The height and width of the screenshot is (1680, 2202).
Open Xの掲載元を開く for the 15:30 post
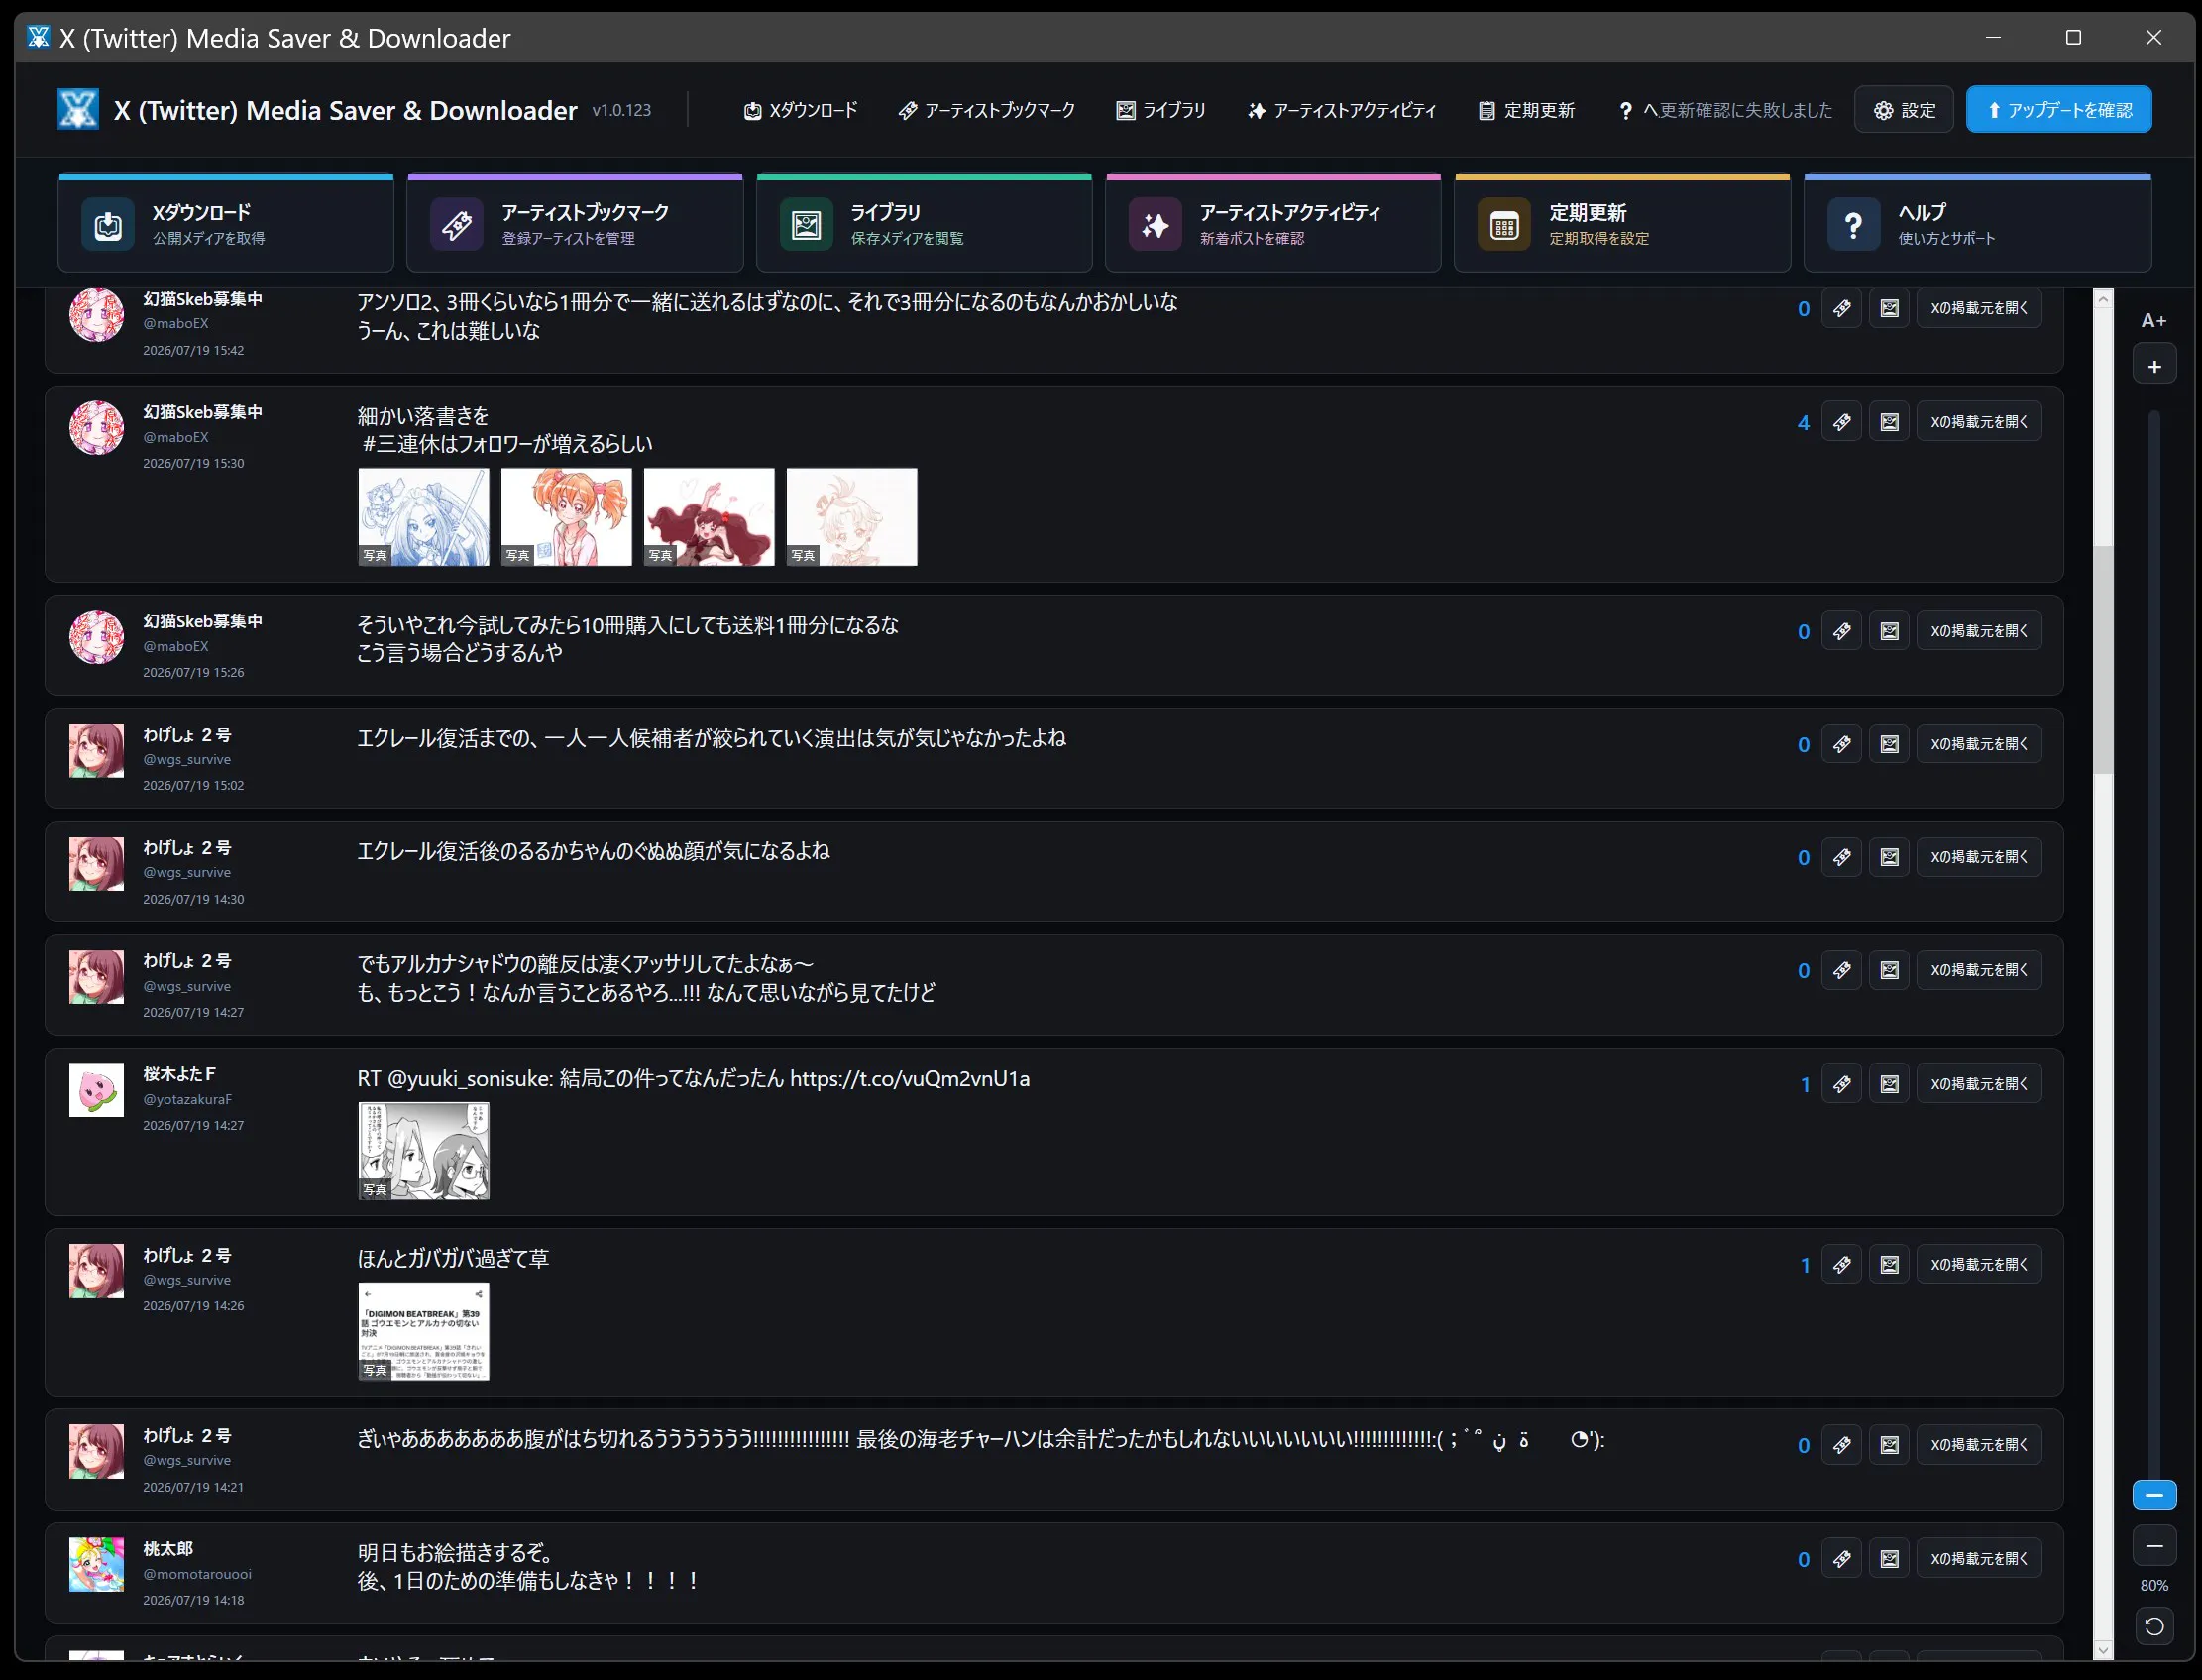[1979, 422]
